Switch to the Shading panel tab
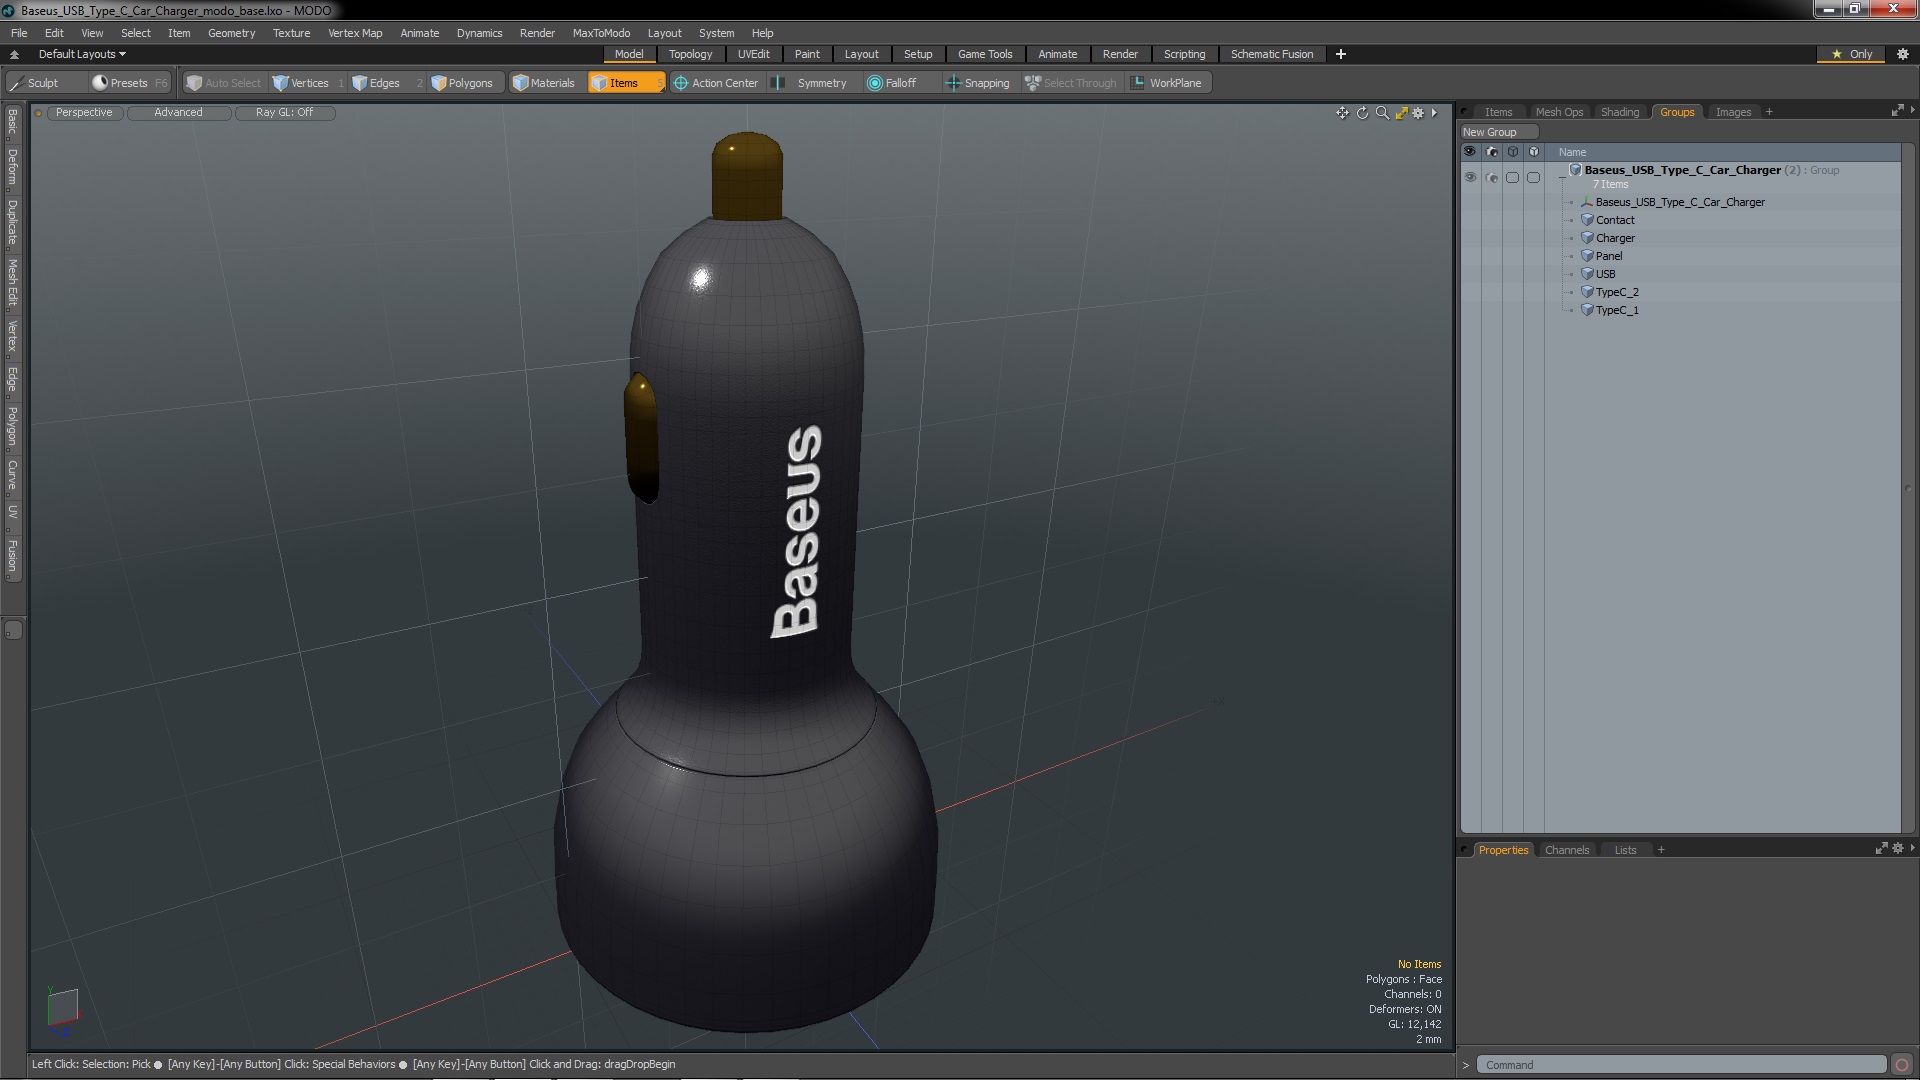1920x1080 pixels. tap(1619, 112)
